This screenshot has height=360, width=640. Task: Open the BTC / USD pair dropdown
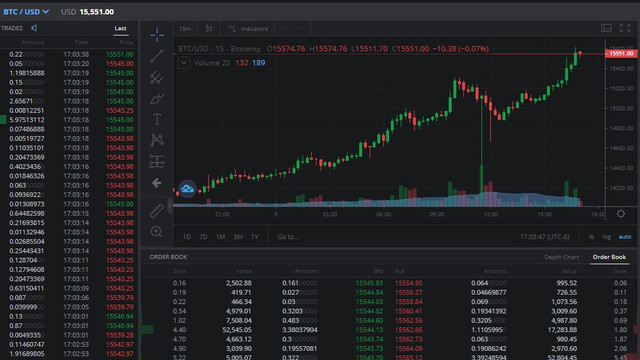[x=26, y=12]
